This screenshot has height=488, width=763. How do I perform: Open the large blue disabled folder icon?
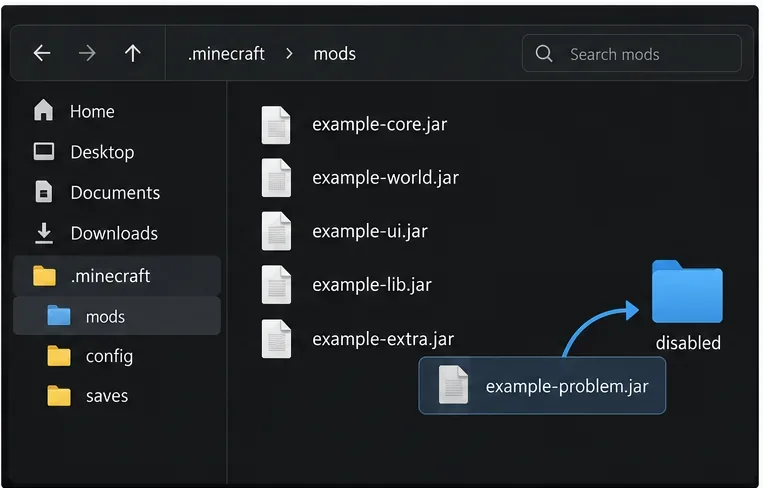pyautogui.click(x=687, y=291)
